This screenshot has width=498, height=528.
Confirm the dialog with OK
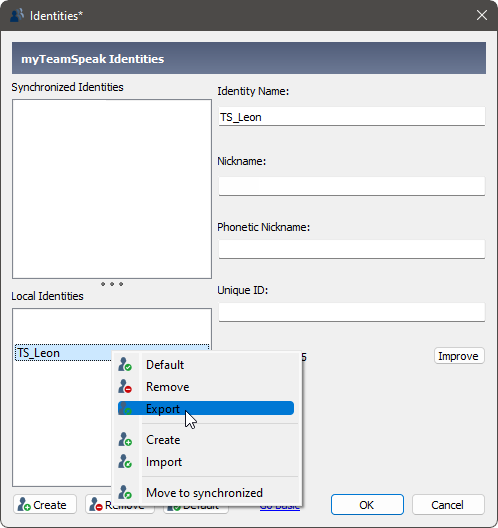pyautogui.click(x=367, y=504)
